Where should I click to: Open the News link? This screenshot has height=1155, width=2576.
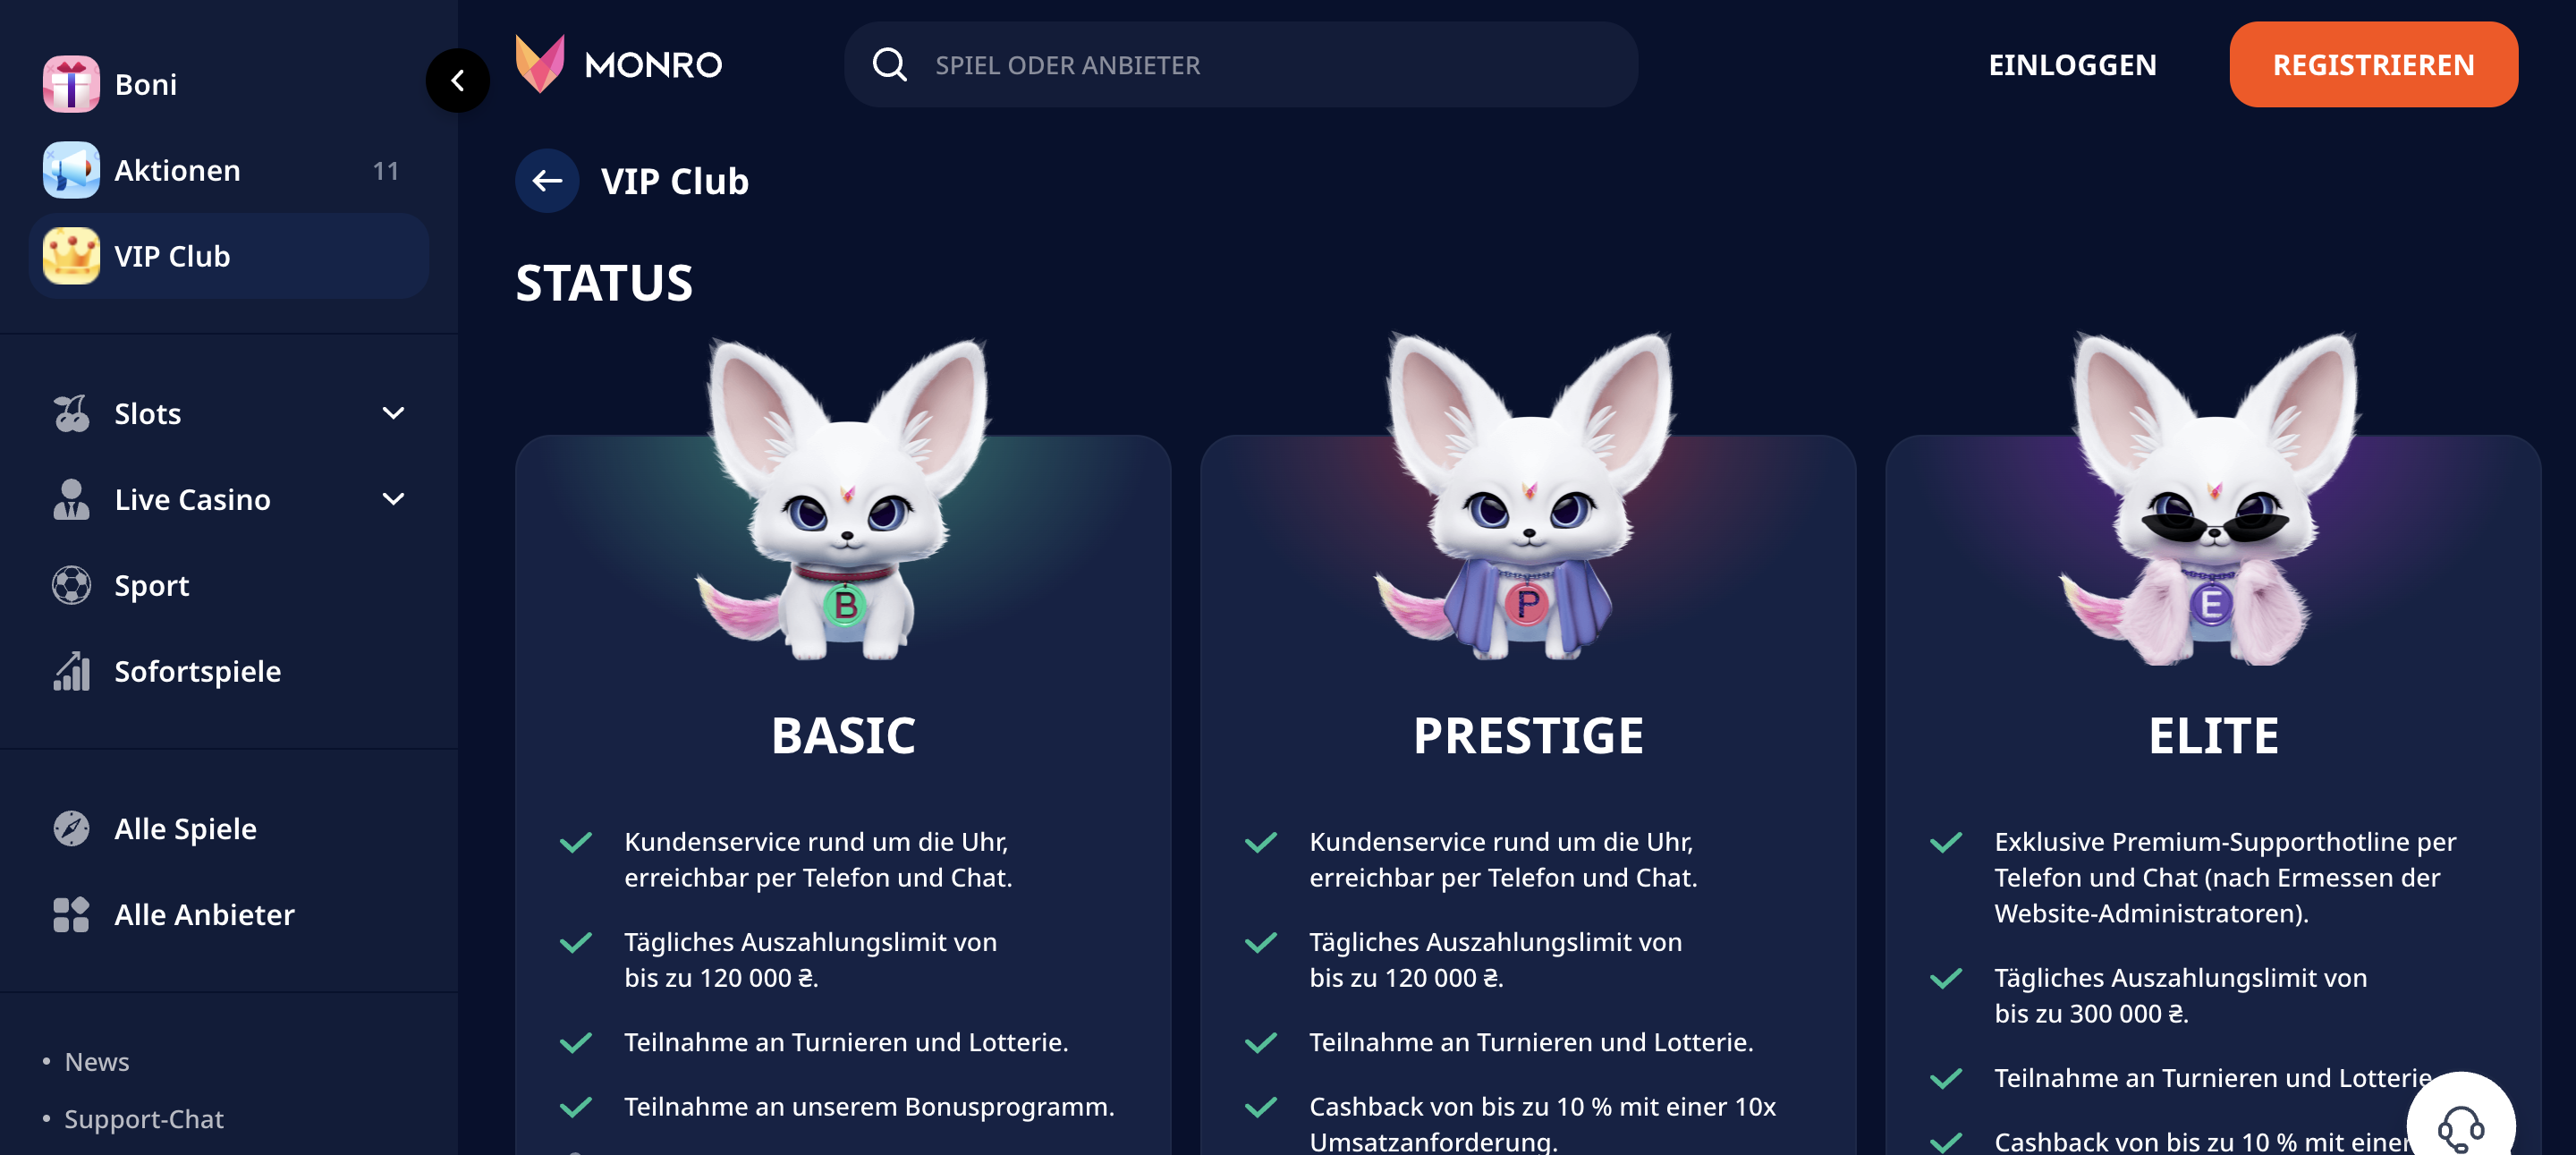[x=97, y=1061]
